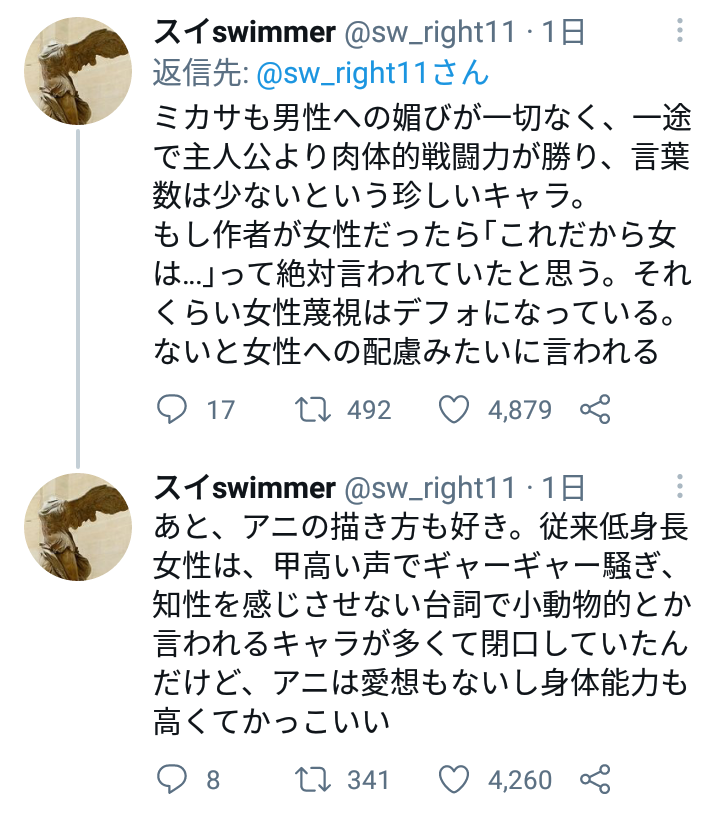Screen dimensions: 720x819
Task: Open スイswimmer's name on the first tweet
Action: tap(244, 32)
